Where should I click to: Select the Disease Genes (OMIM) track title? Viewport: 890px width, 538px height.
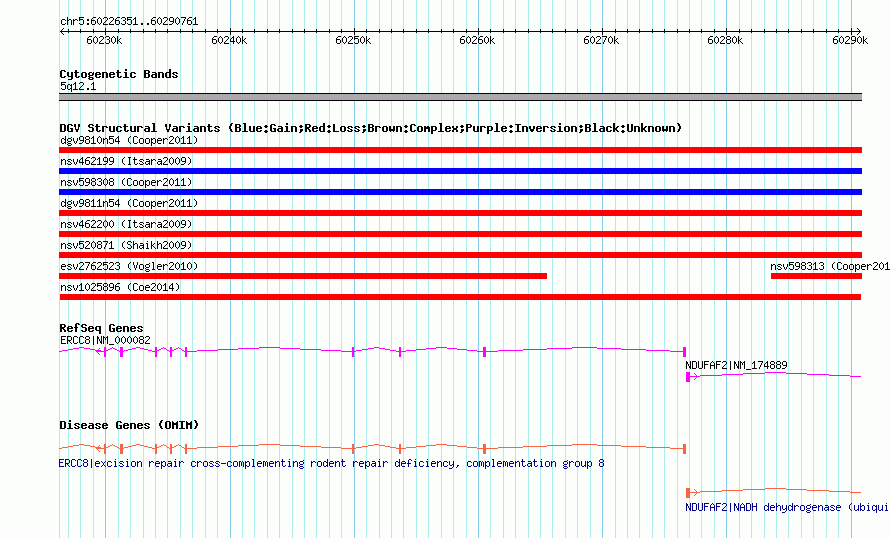[x=129, y=425]
